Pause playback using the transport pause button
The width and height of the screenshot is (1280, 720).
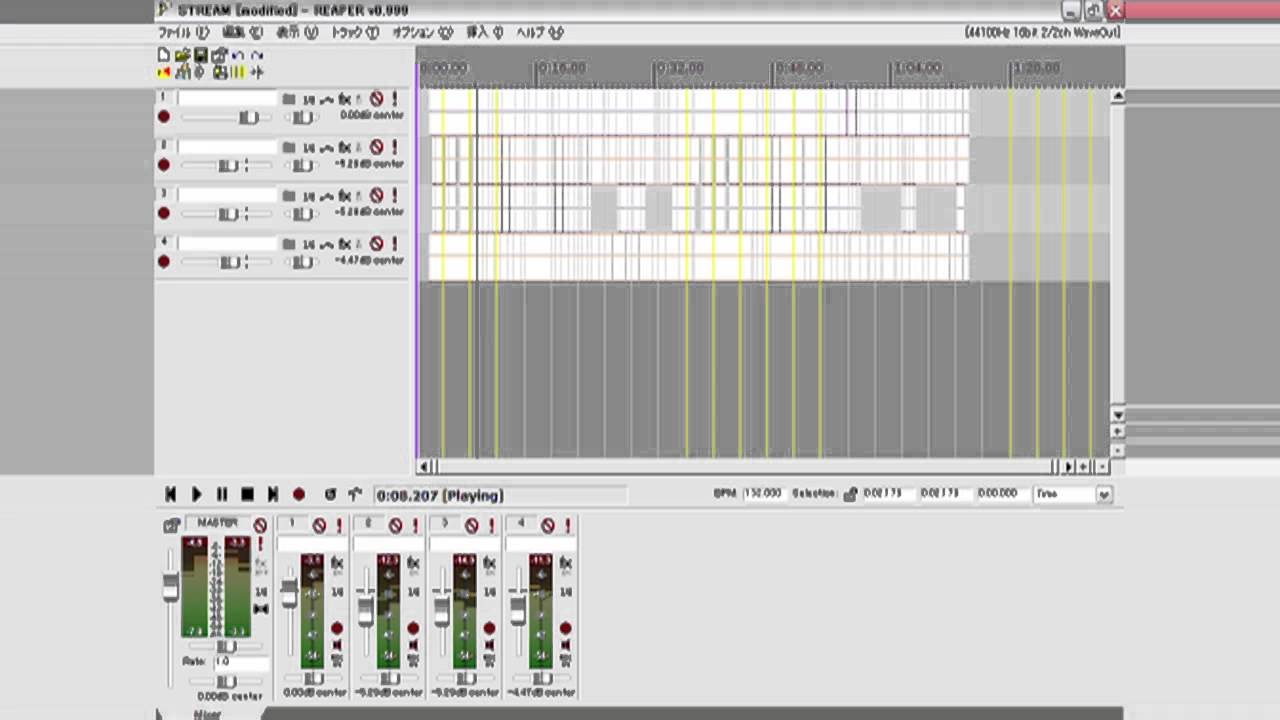pos(222,495)
